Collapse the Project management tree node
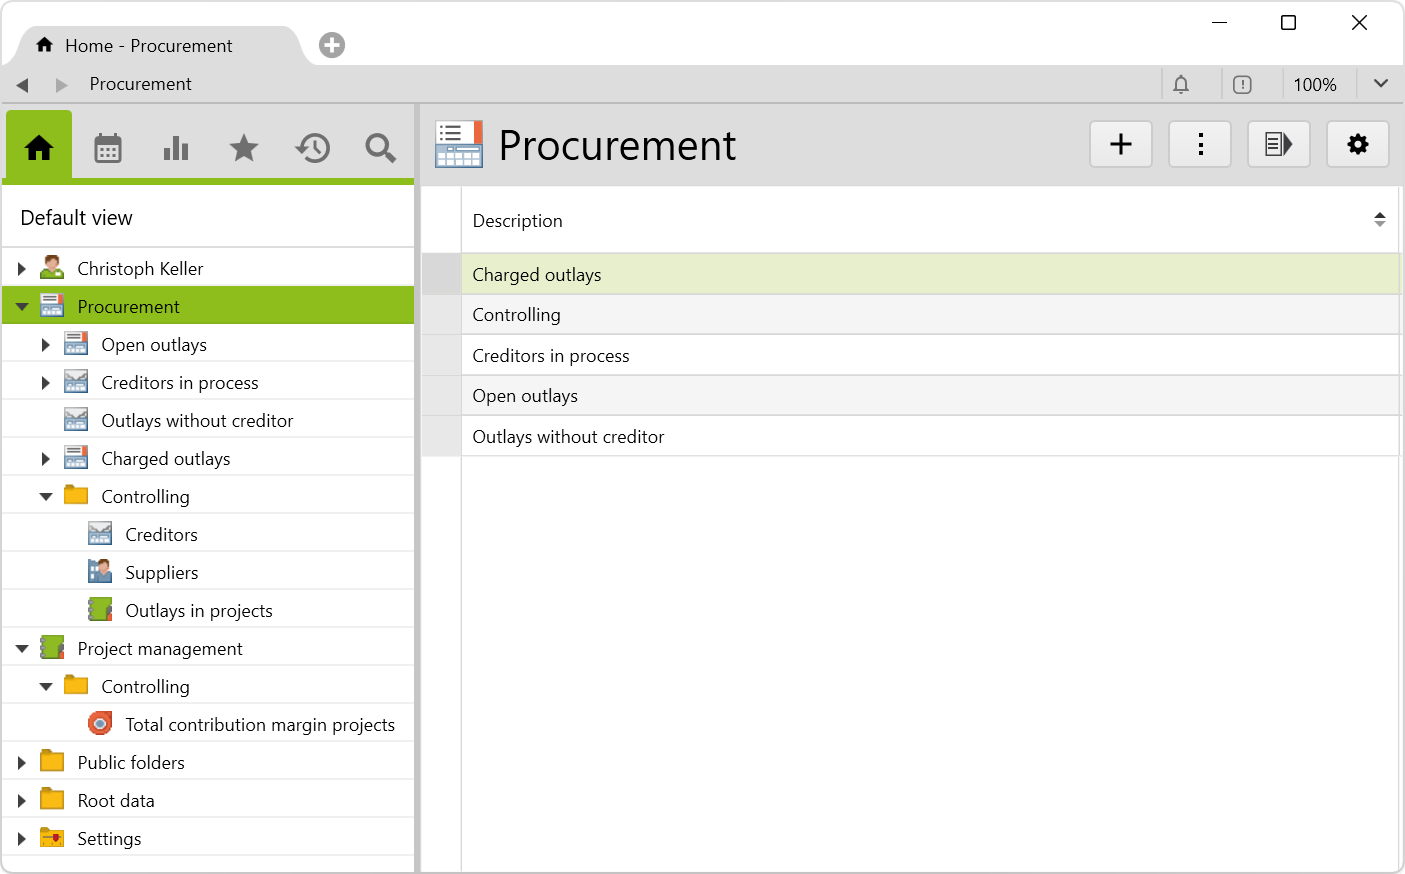This screenshot has width=1405, height=874. [22, 649]
